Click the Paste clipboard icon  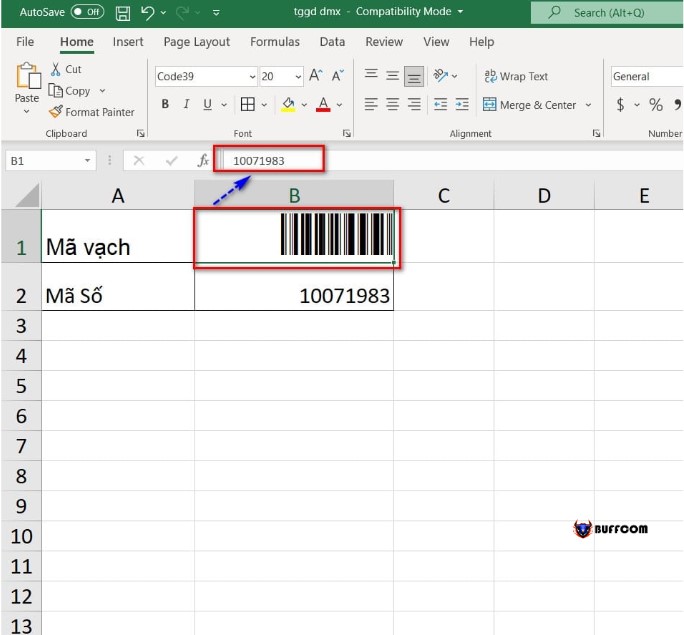coord(28,76)
